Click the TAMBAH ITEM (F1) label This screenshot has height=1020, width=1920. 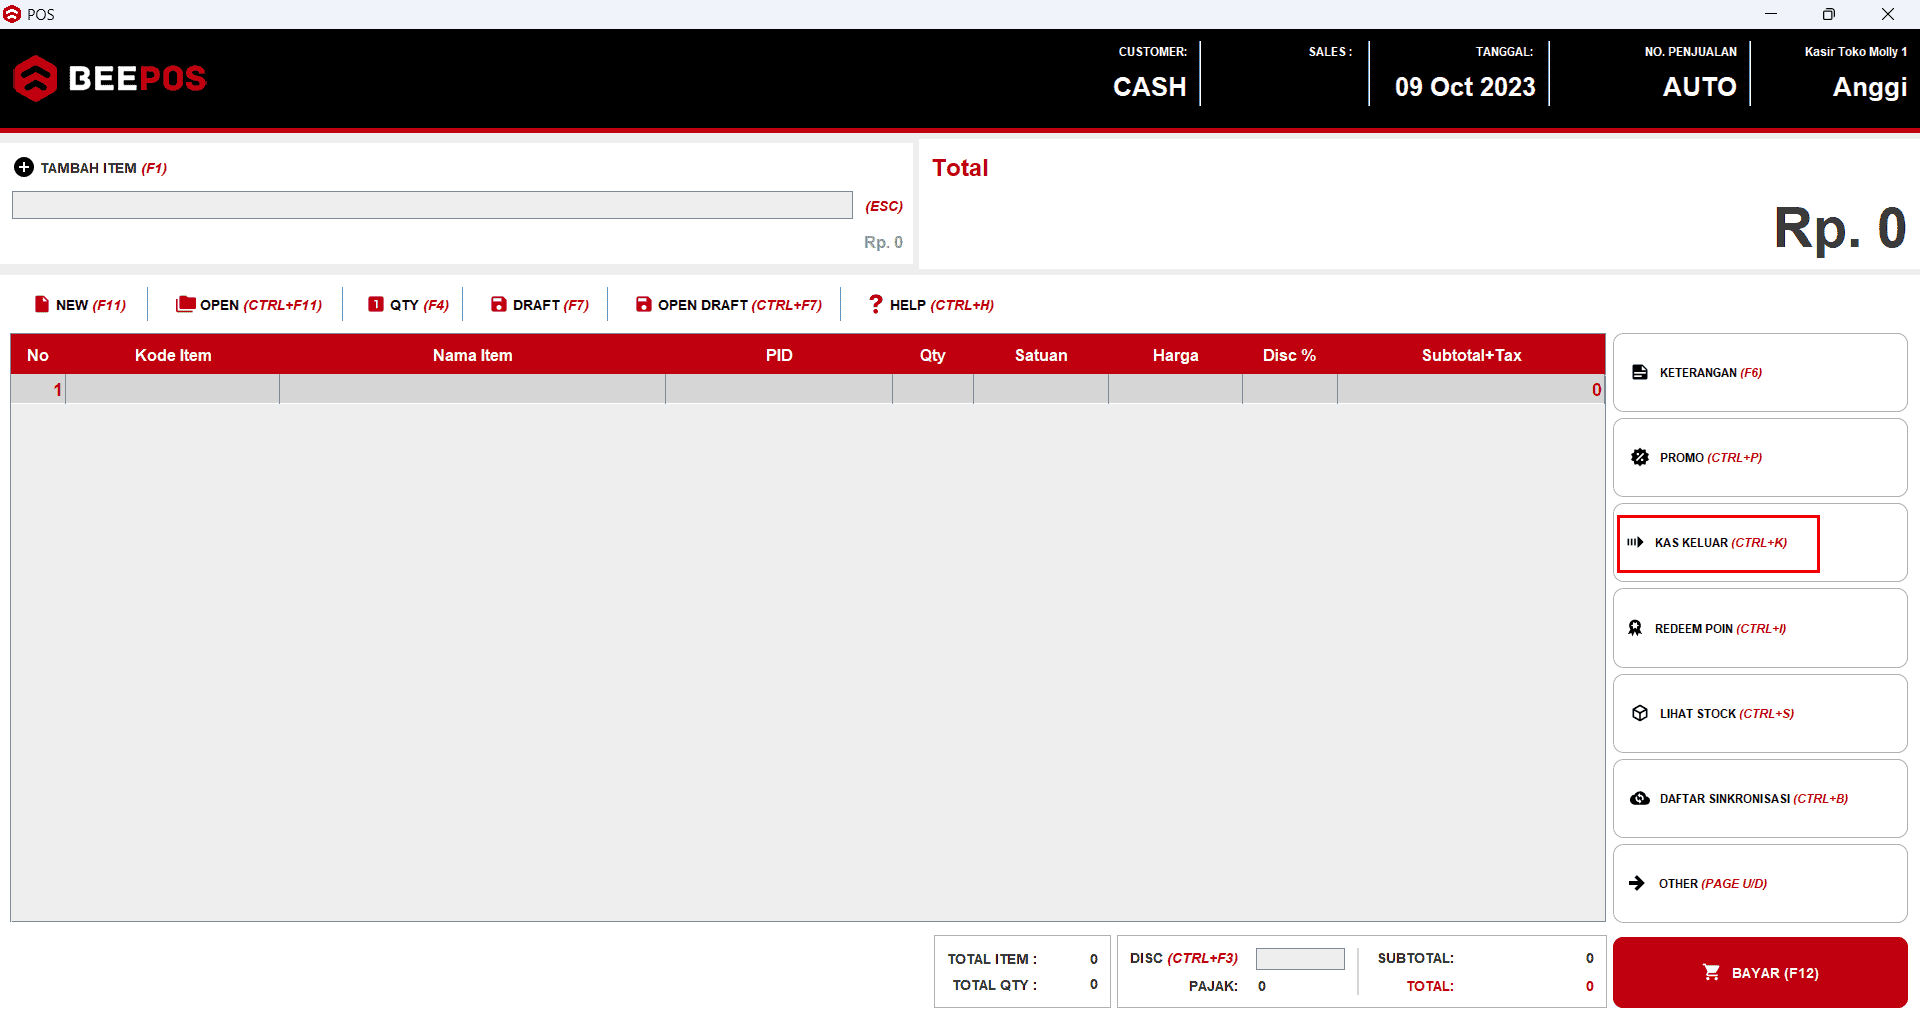pos(104,168)
